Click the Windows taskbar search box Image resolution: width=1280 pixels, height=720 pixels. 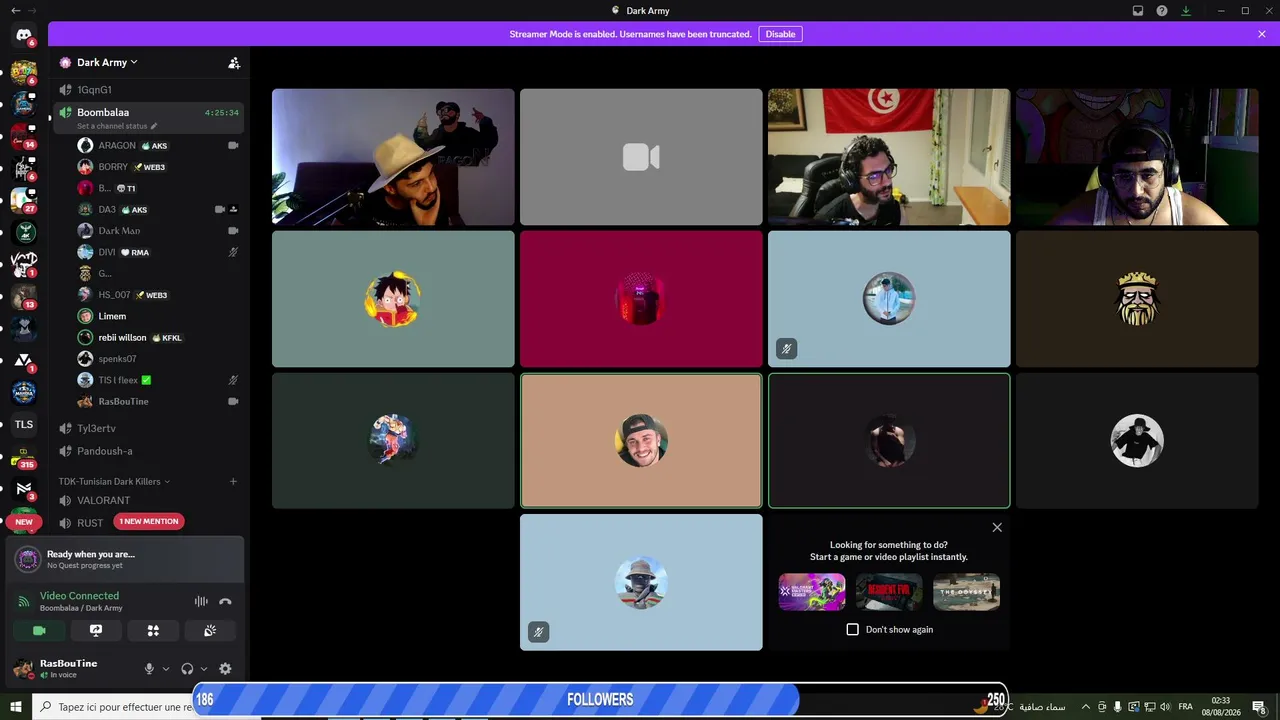pos(115,707)
